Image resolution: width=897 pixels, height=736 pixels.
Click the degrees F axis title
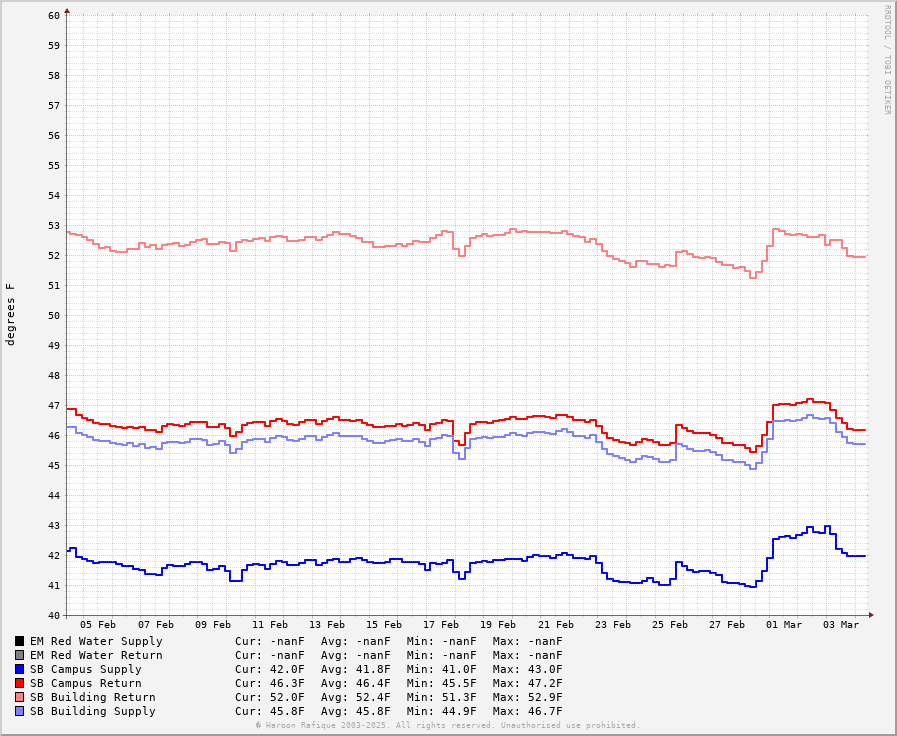11,314
